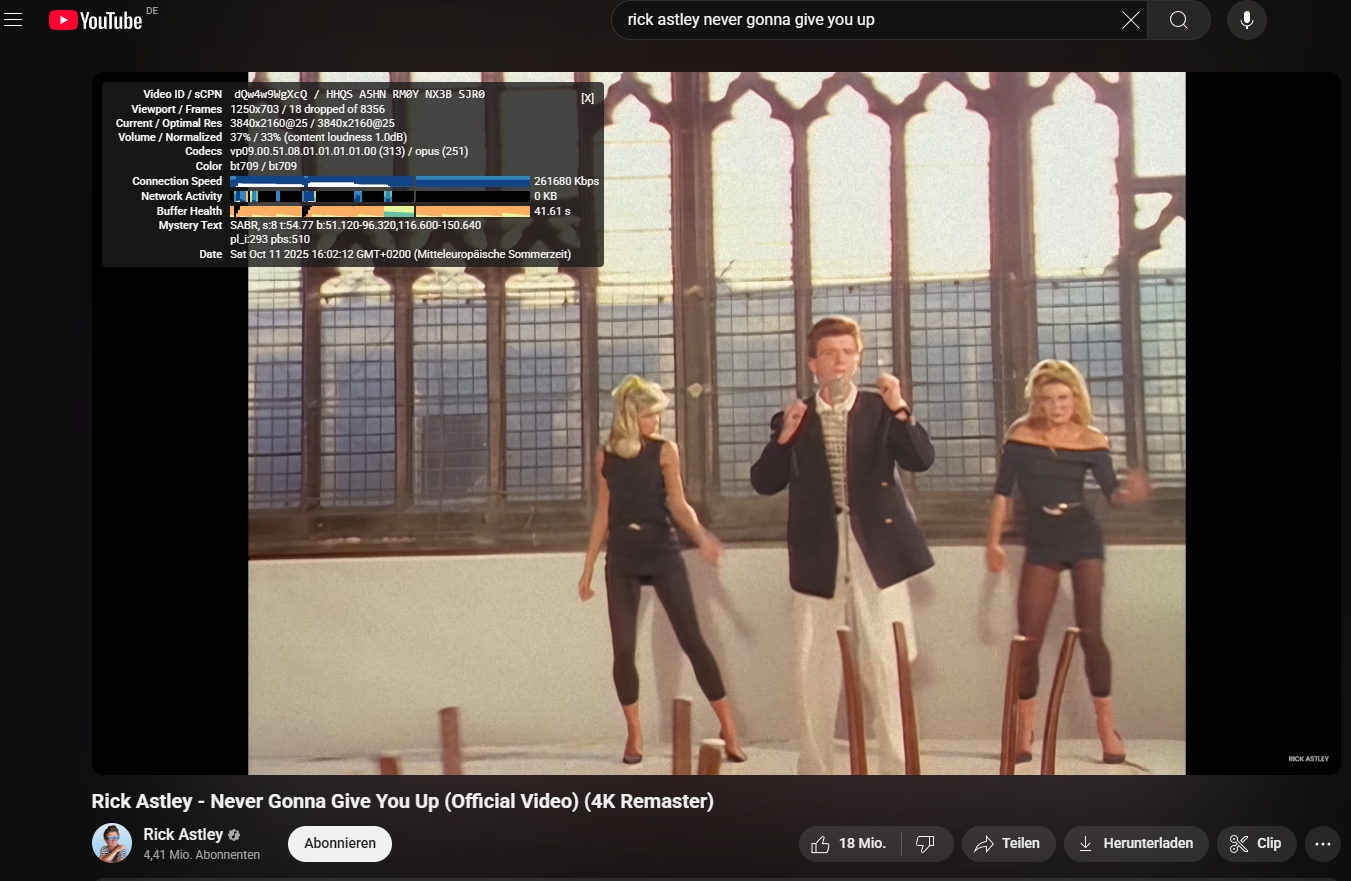Click the '37% / 33%' volume value
Screen dimensions: 1351x881
(256, 137)
